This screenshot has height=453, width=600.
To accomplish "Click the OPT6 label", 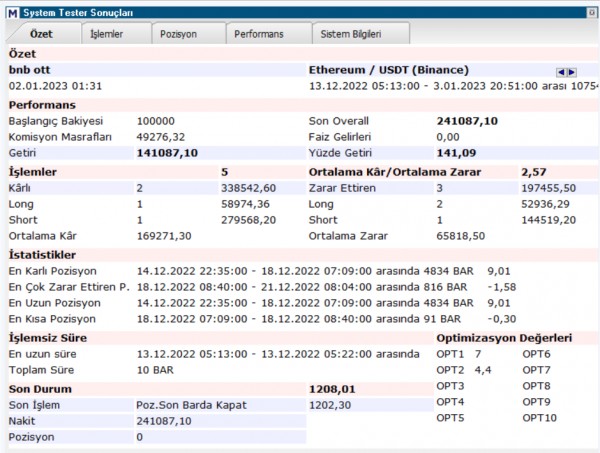I will click(x=536, y=354).
